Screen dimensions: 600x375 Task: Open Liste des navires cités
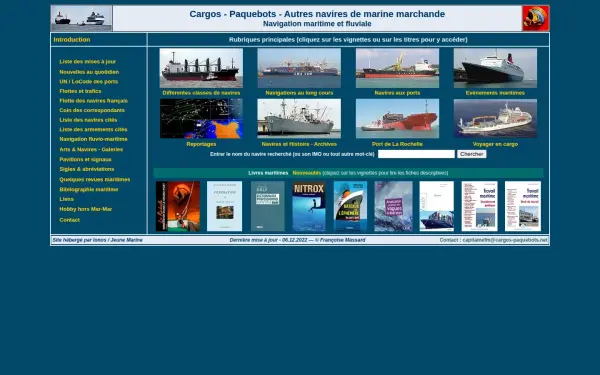88,120
